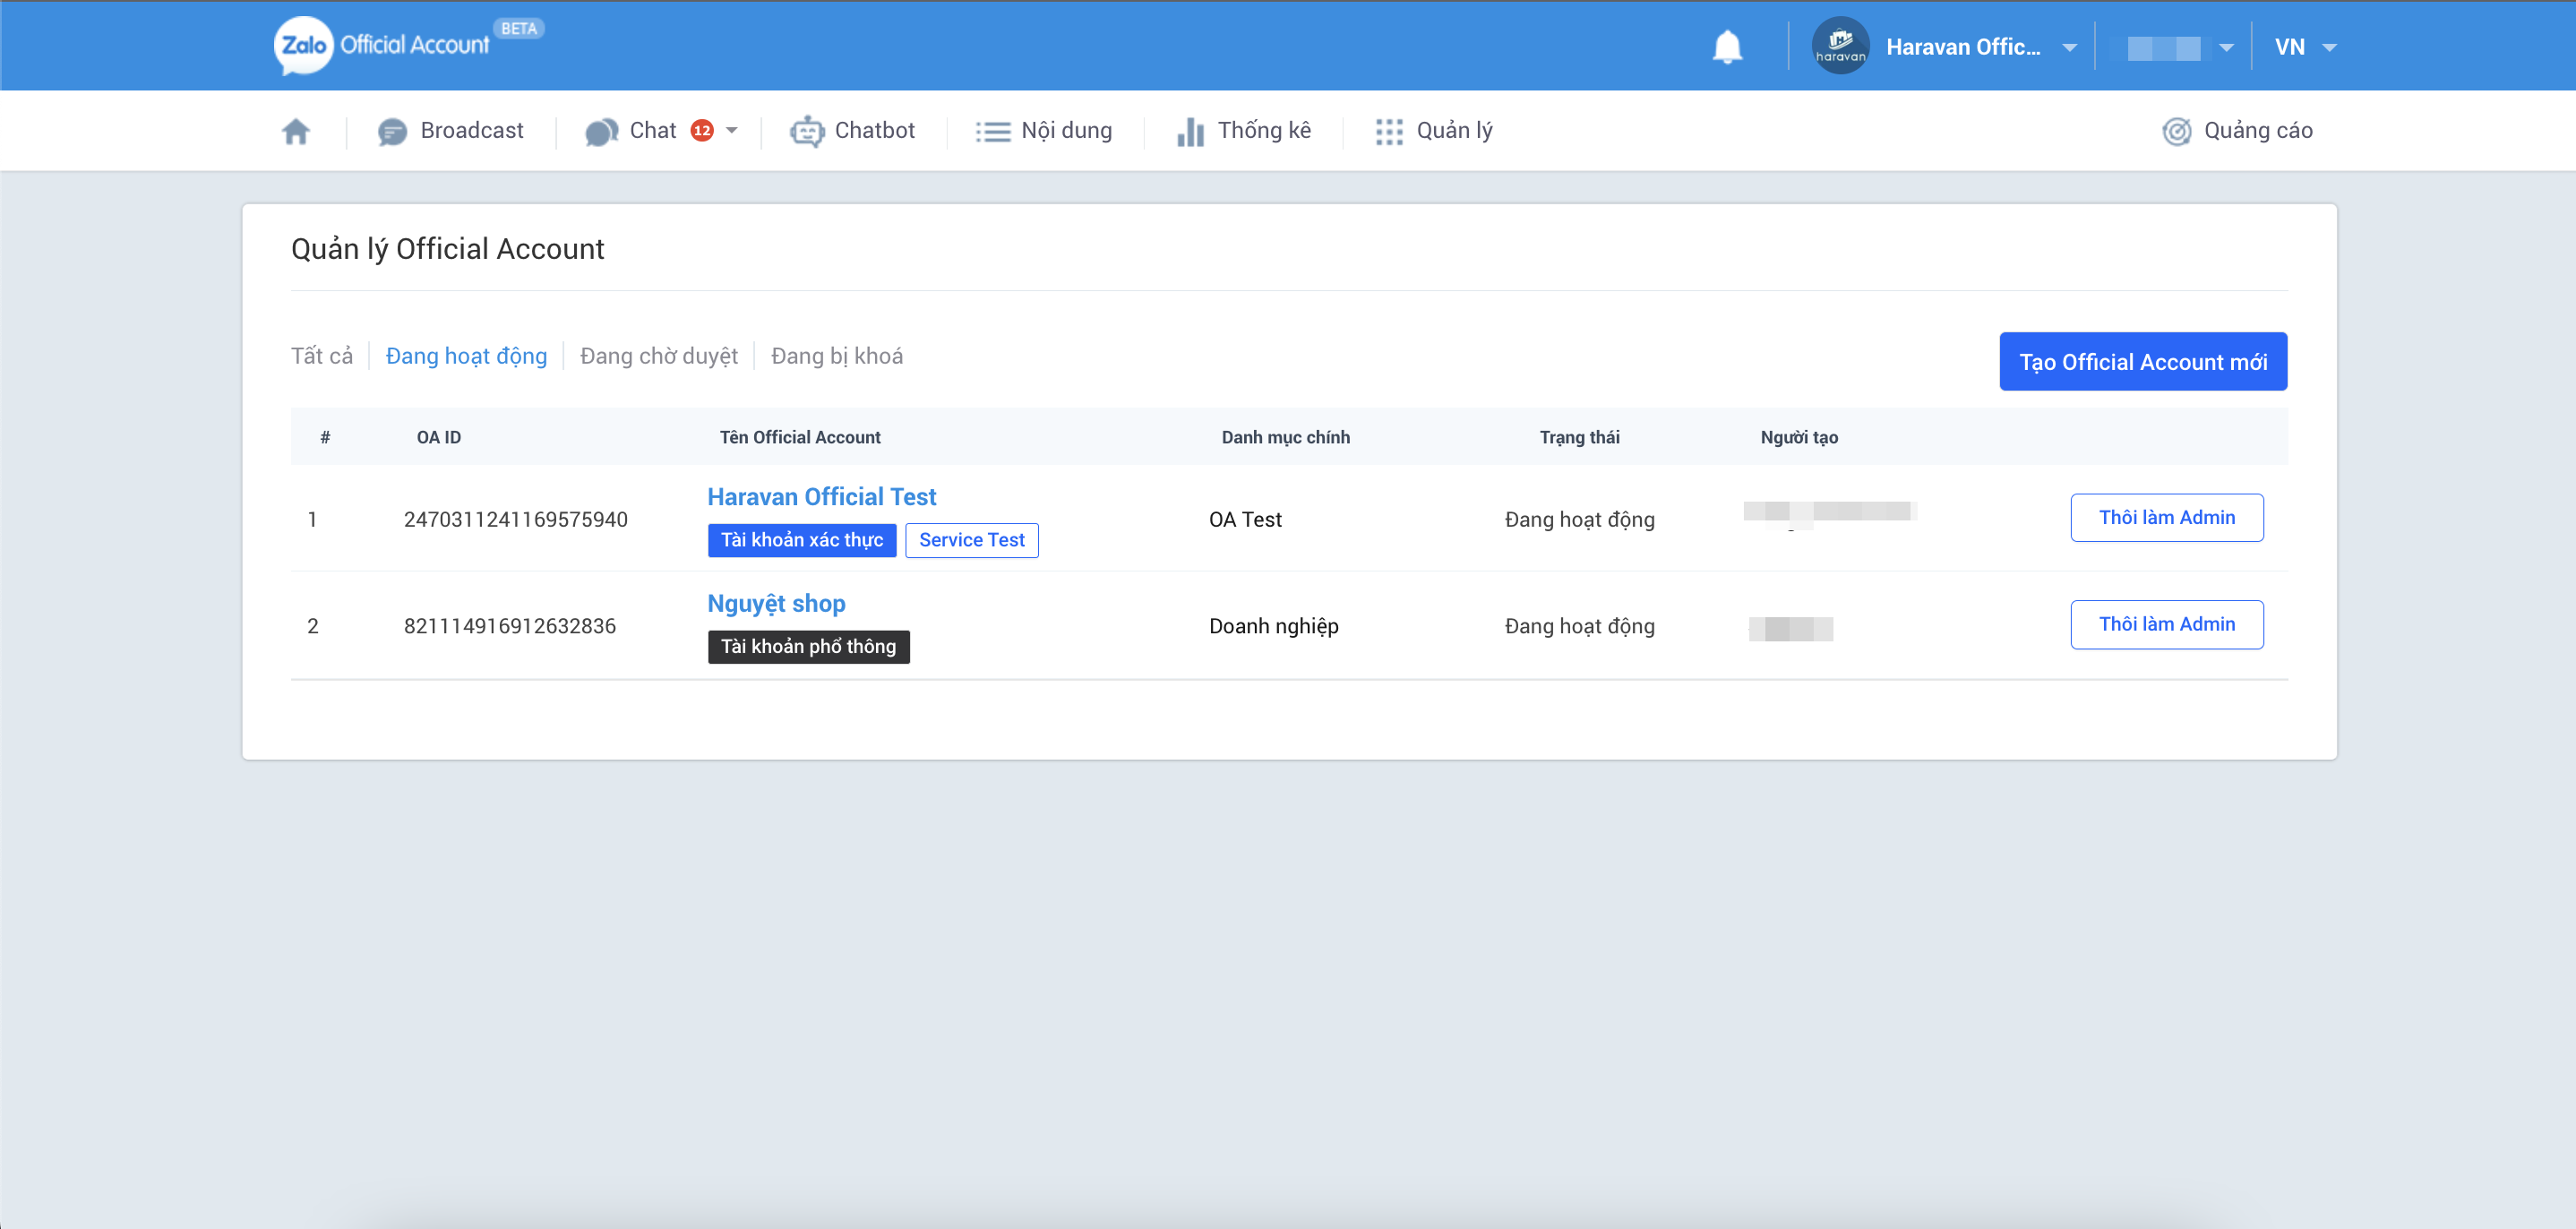Click the Tài khoản xác thực badge
The width and height of the screenshot is (2576, 1229).
click(x=802, y=541)
